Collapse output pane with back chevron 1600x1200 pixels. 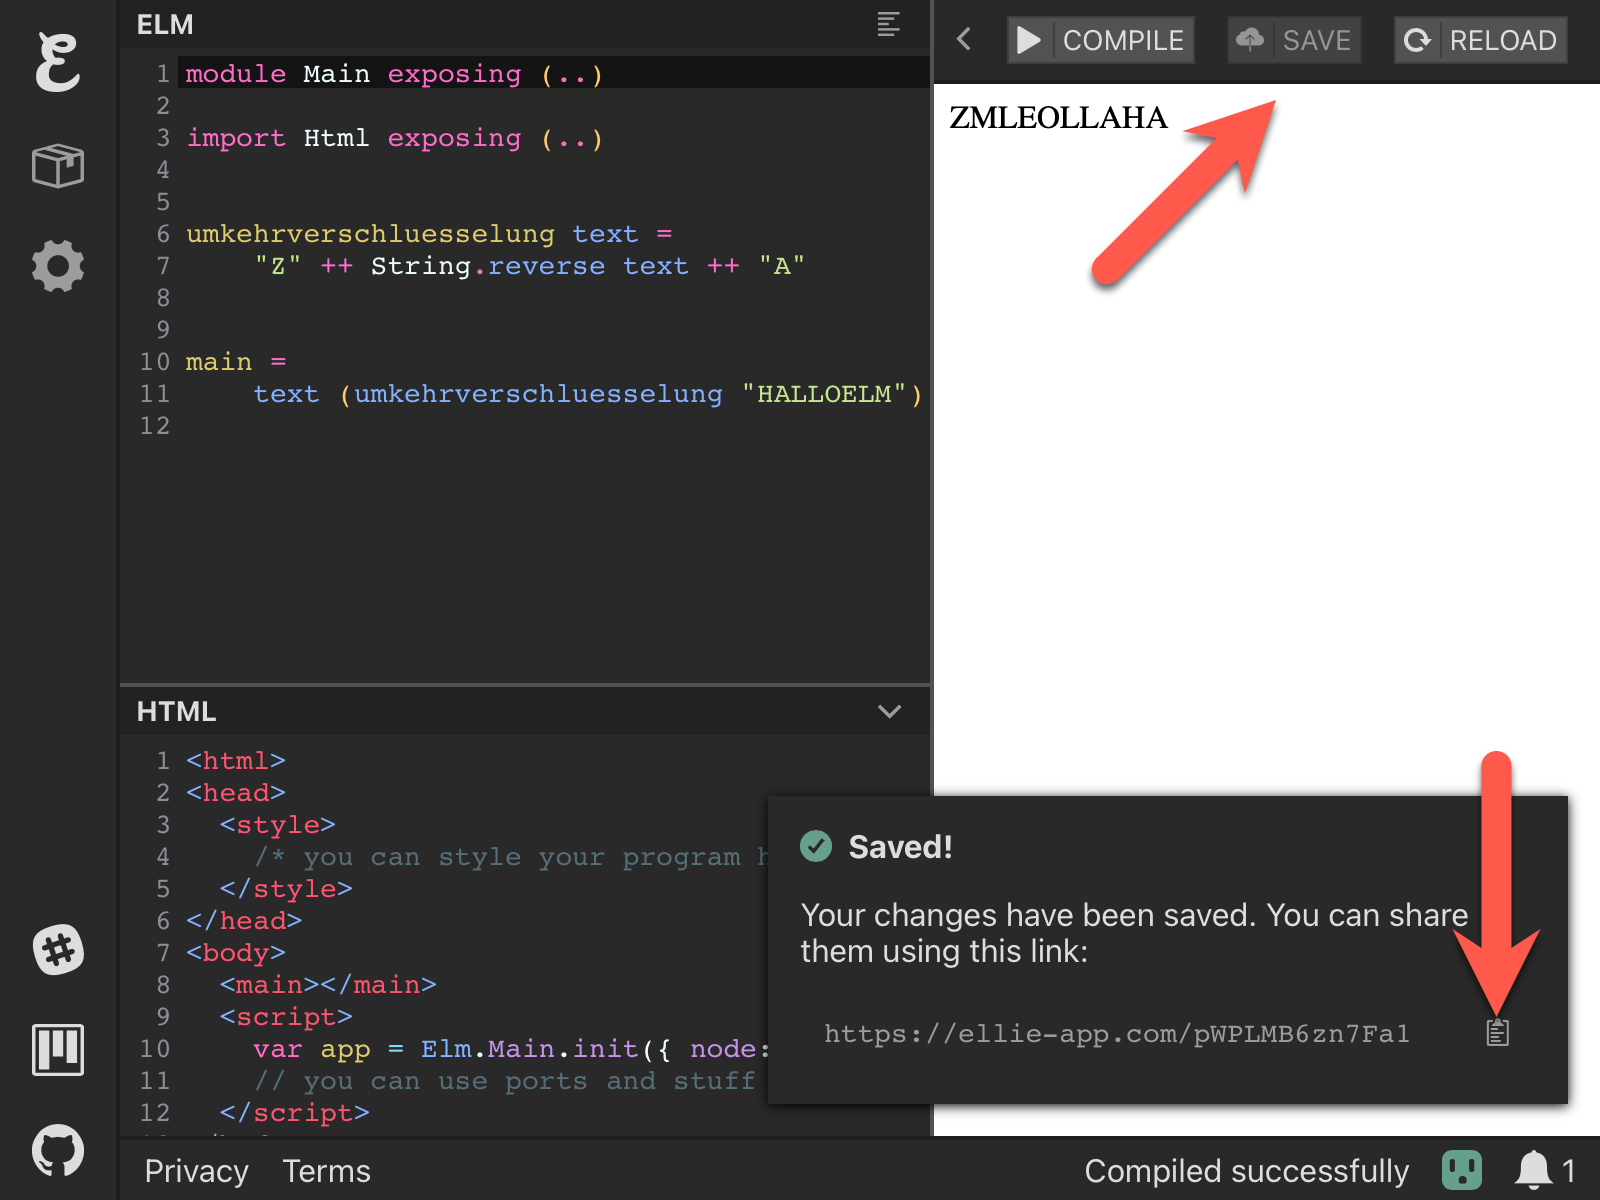(964, 40)
